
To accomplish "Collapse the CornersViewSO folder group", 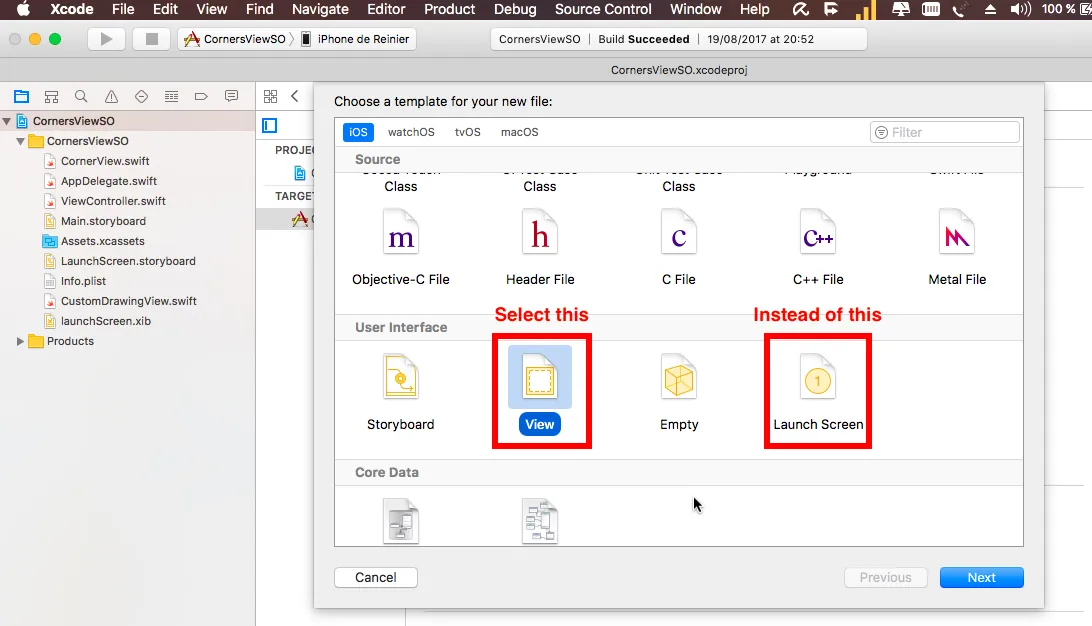I will coord(21,141).
